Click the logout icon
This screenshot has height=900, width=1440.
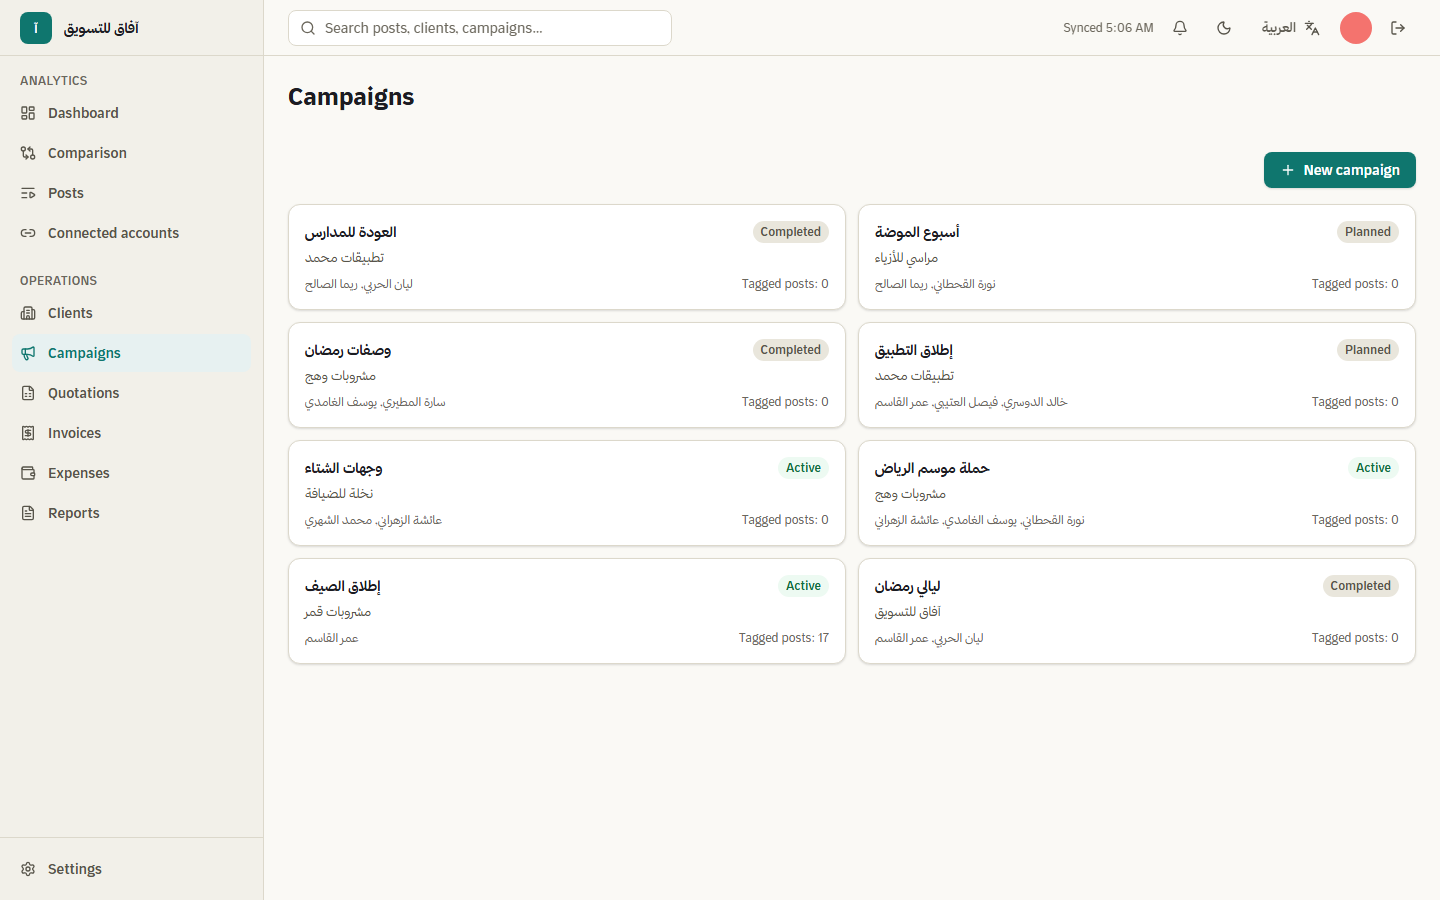(x=1398, y=28)
